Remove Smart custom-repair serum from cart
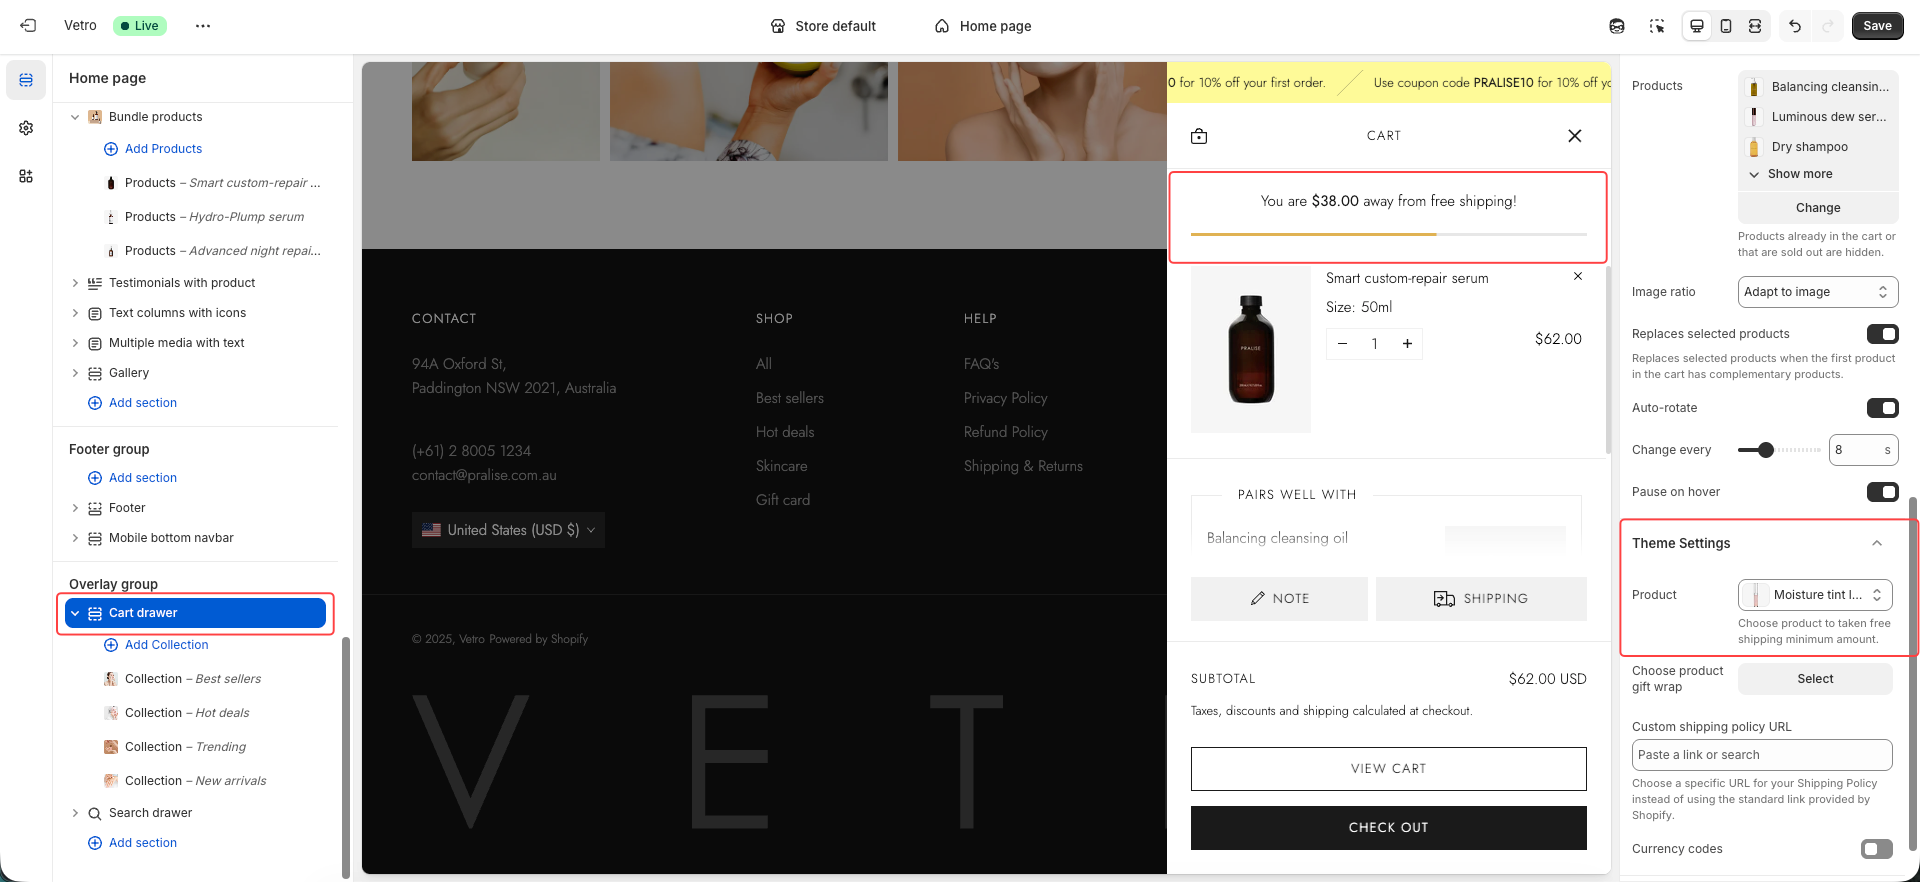 1578,276
